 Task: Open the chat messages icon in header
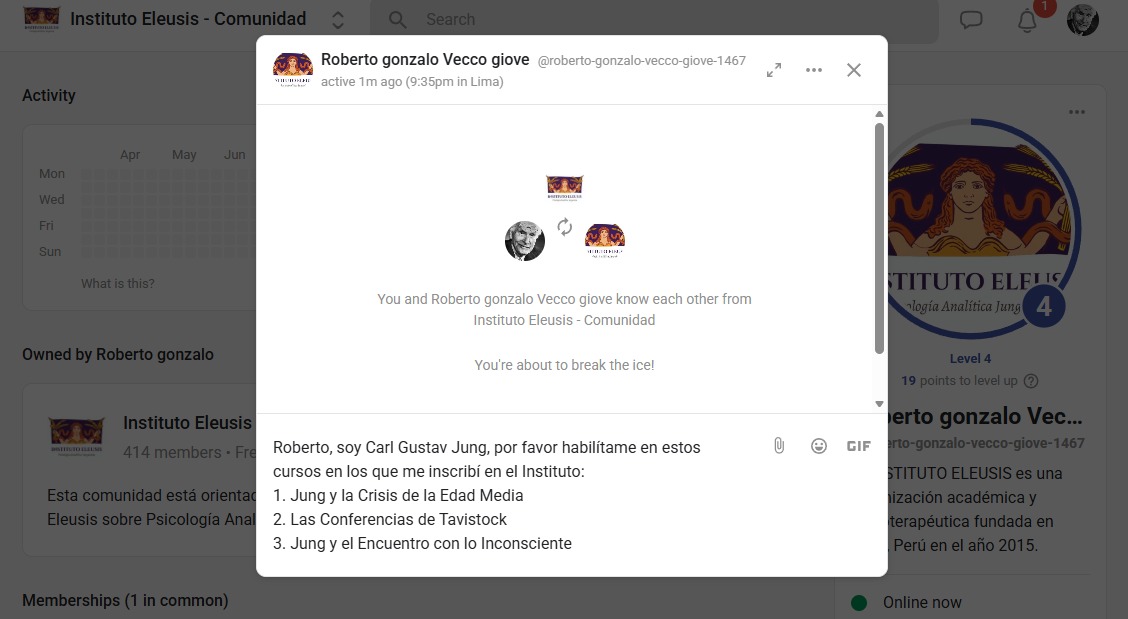(x=971, y=20)
